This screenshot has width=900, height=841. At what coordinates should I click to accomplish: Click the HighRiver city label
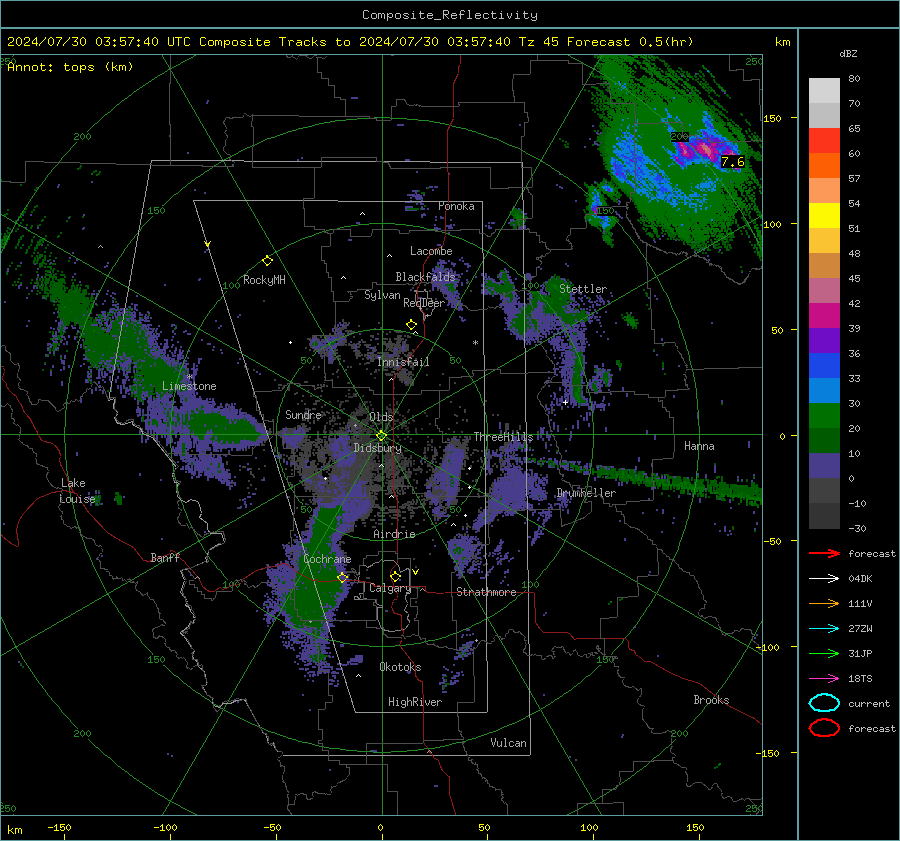pos(415,702)
